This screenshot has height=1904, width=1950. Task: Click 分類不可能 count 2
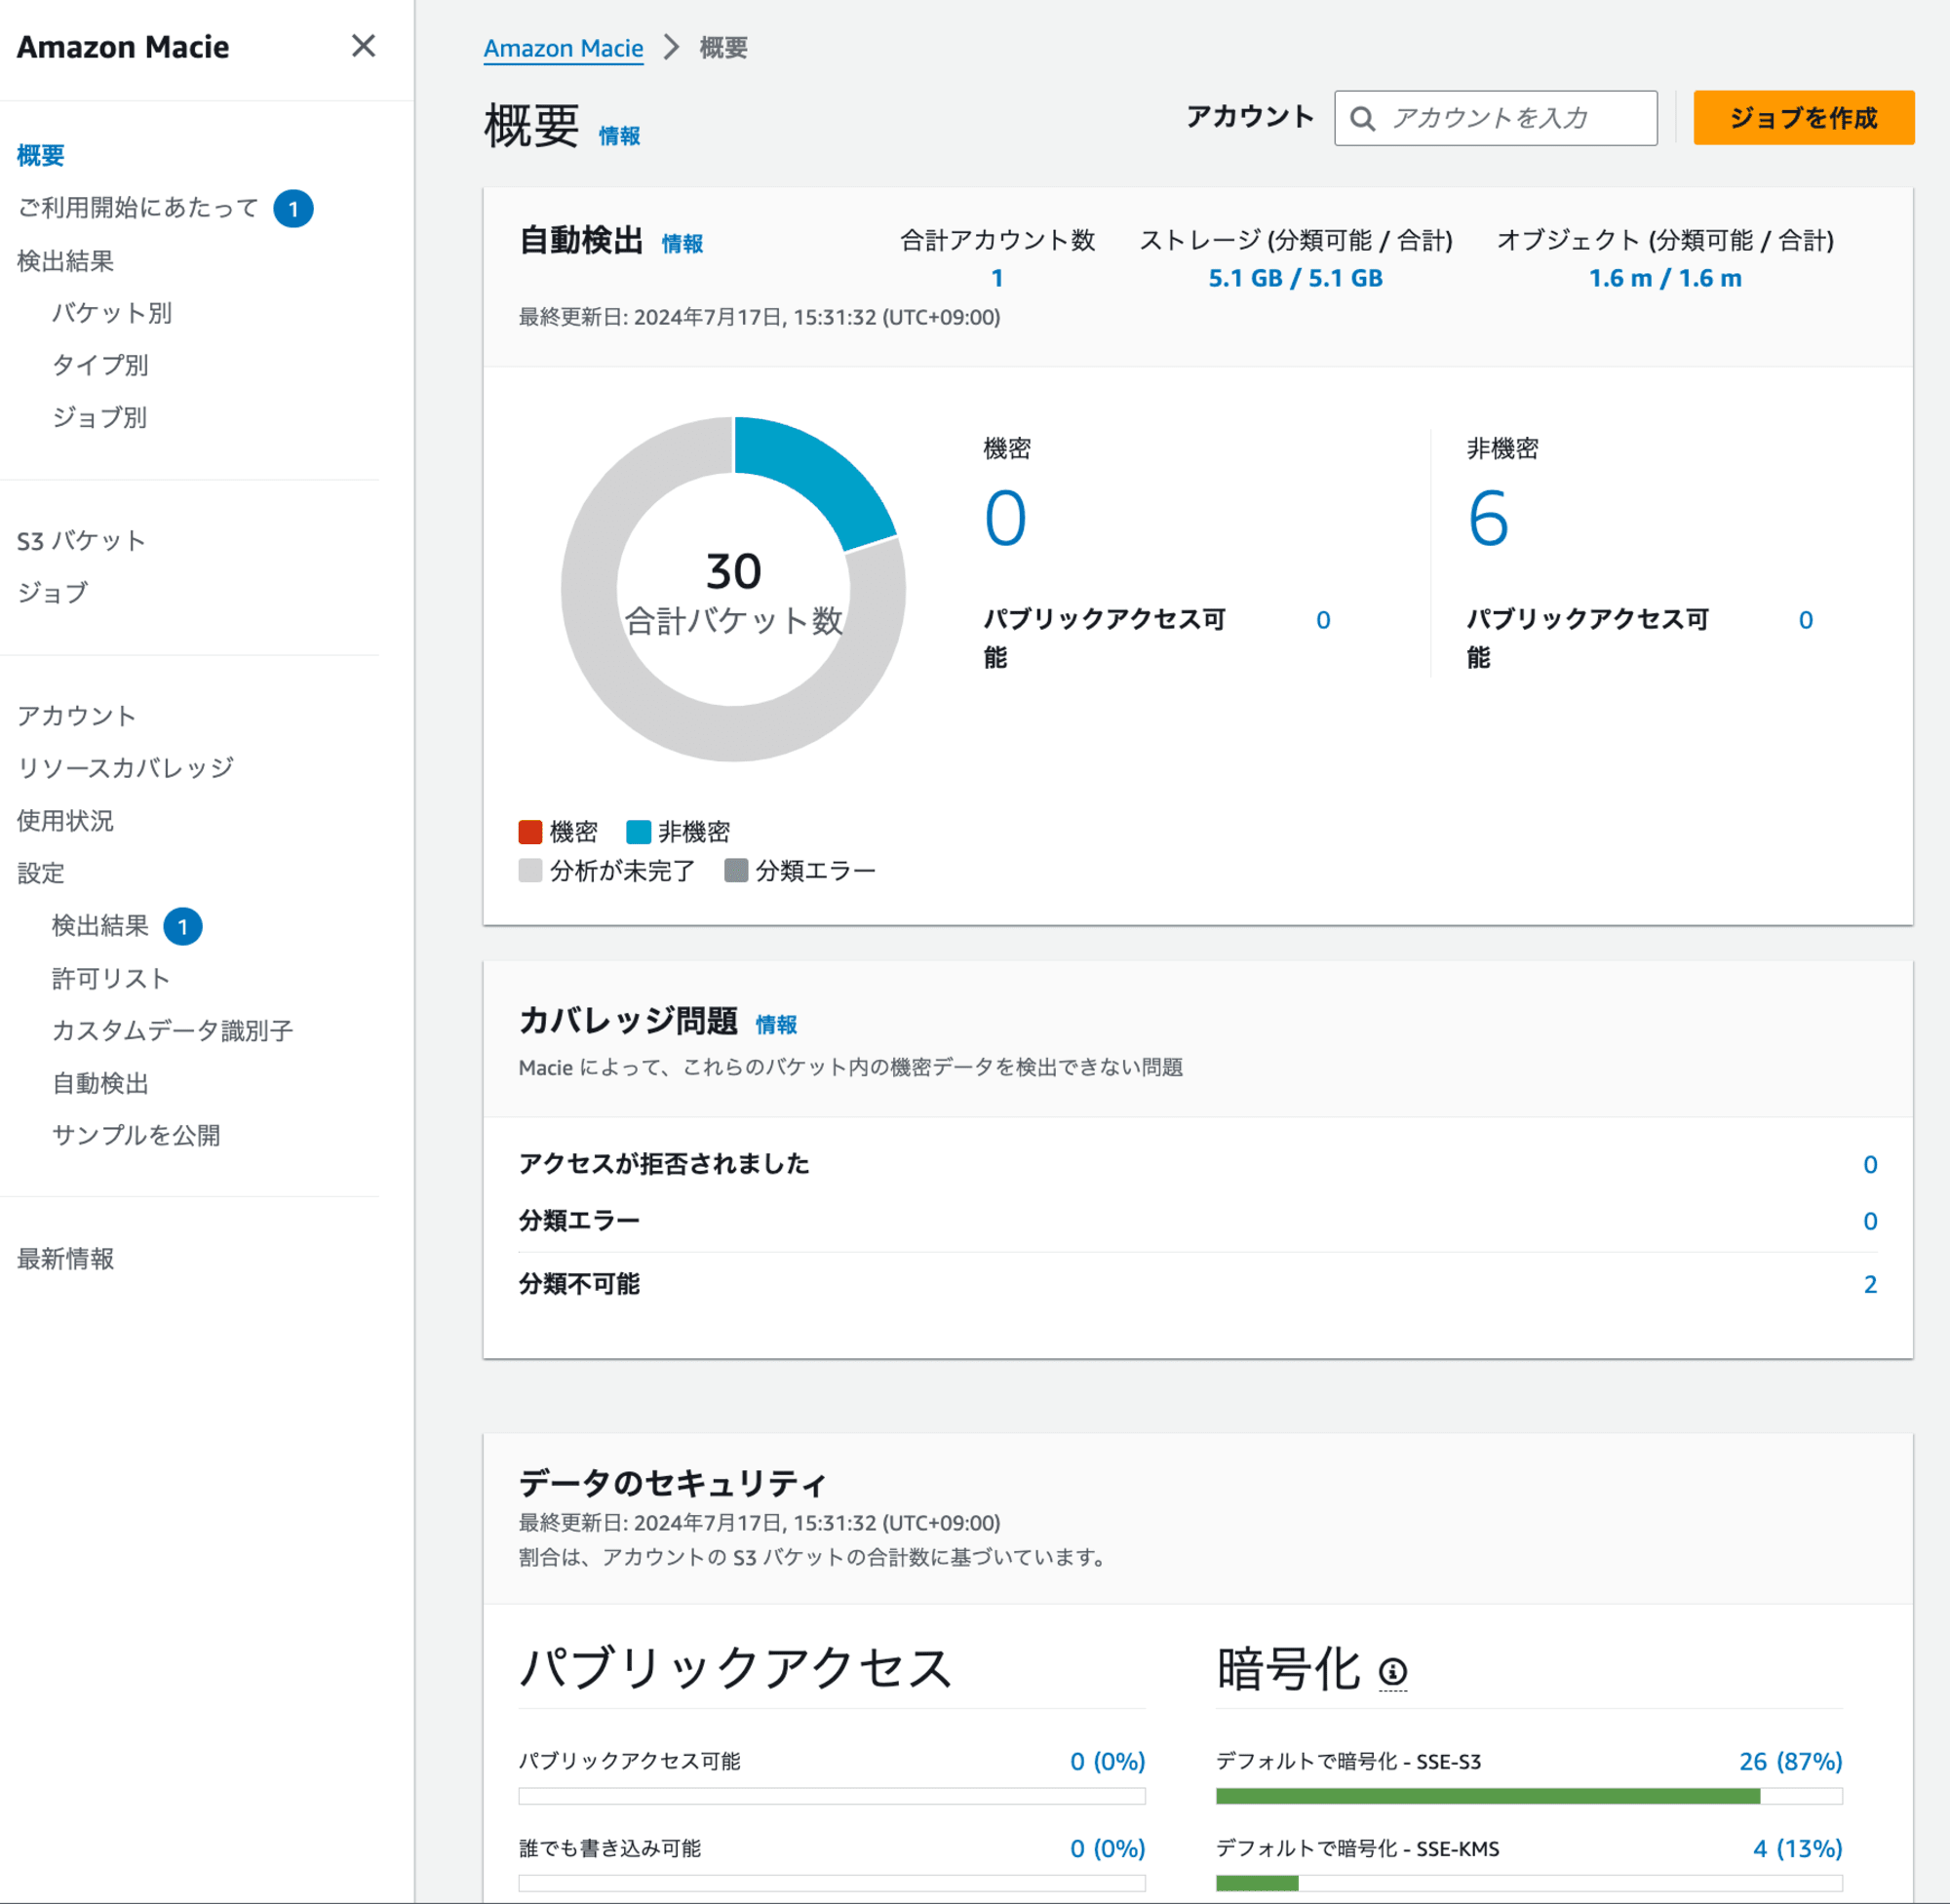(x=1869, y=1285)
